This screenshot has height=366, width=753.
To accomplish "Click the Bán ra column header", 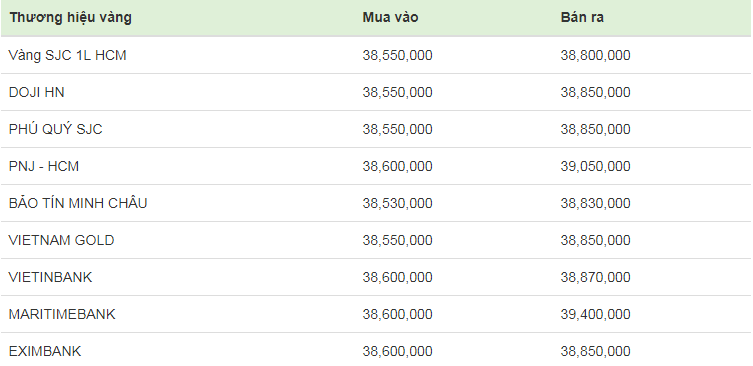I will tap(582, 18).
